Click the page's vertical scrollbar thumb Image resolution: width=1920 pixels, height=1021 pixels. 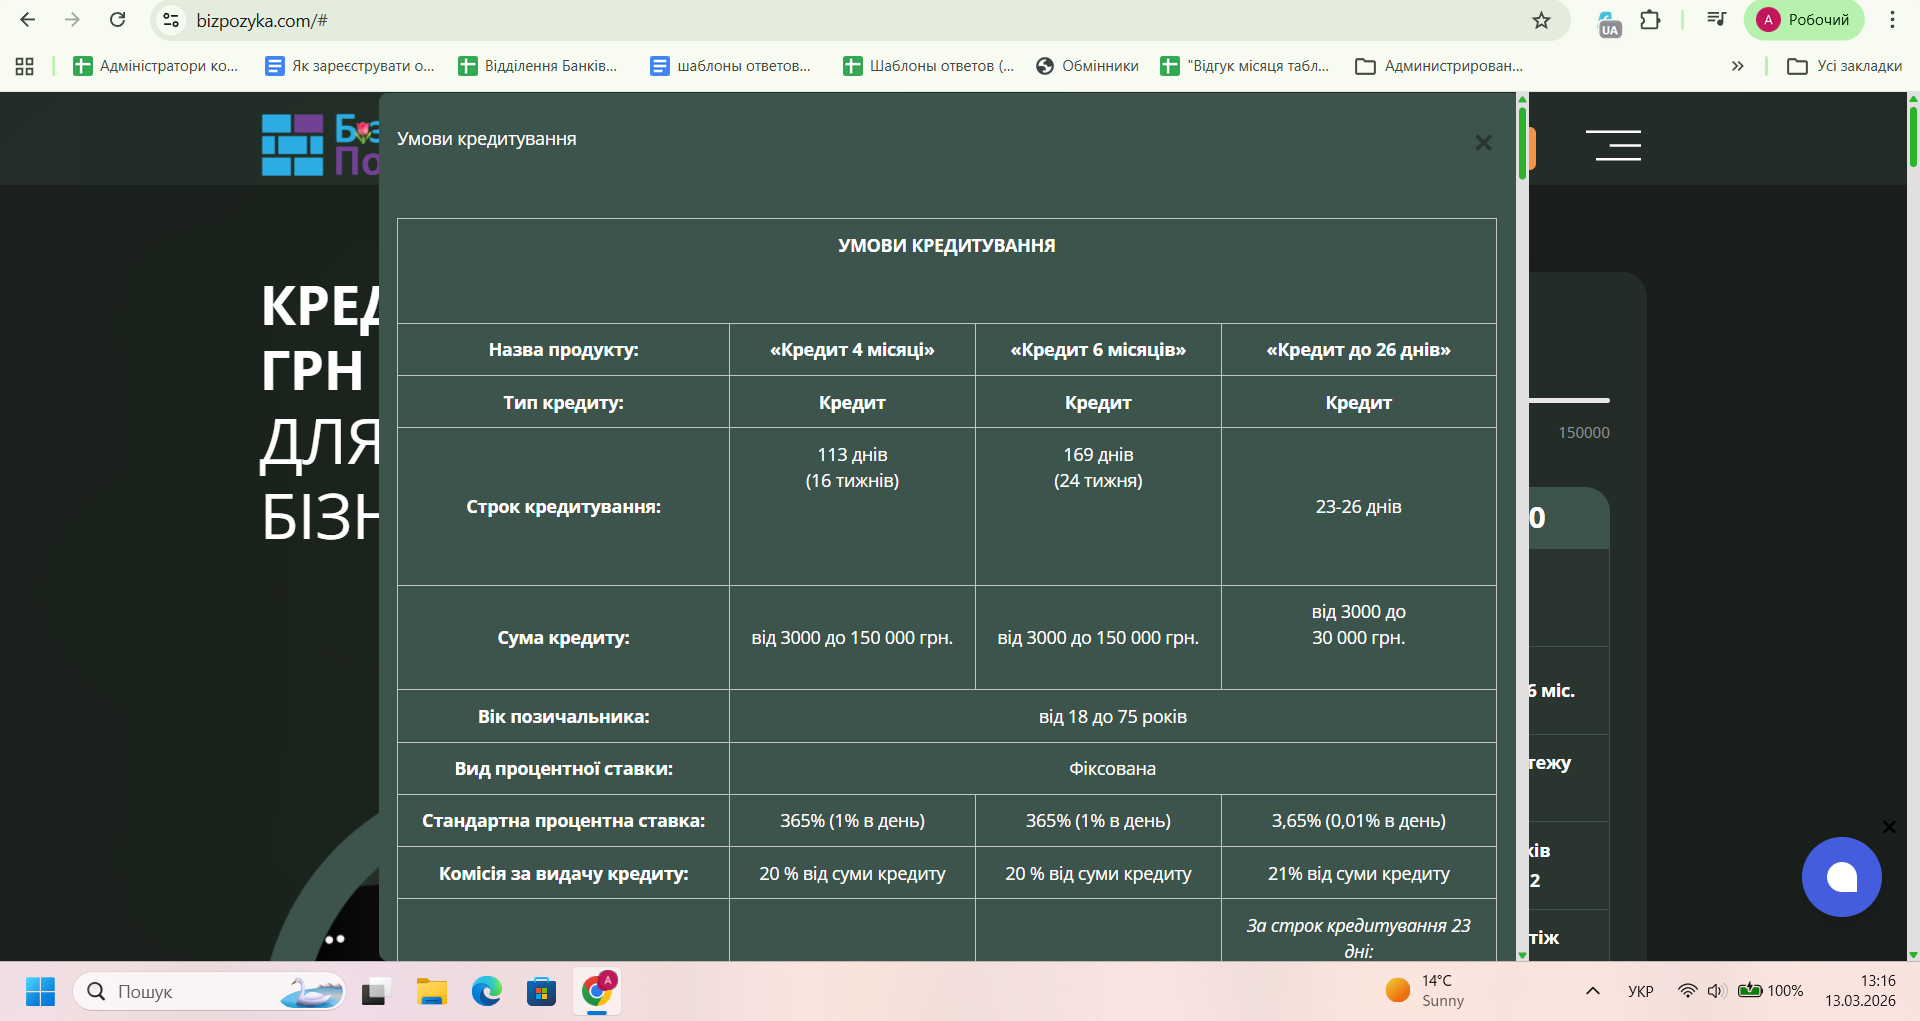click(x=1913, y=136)
